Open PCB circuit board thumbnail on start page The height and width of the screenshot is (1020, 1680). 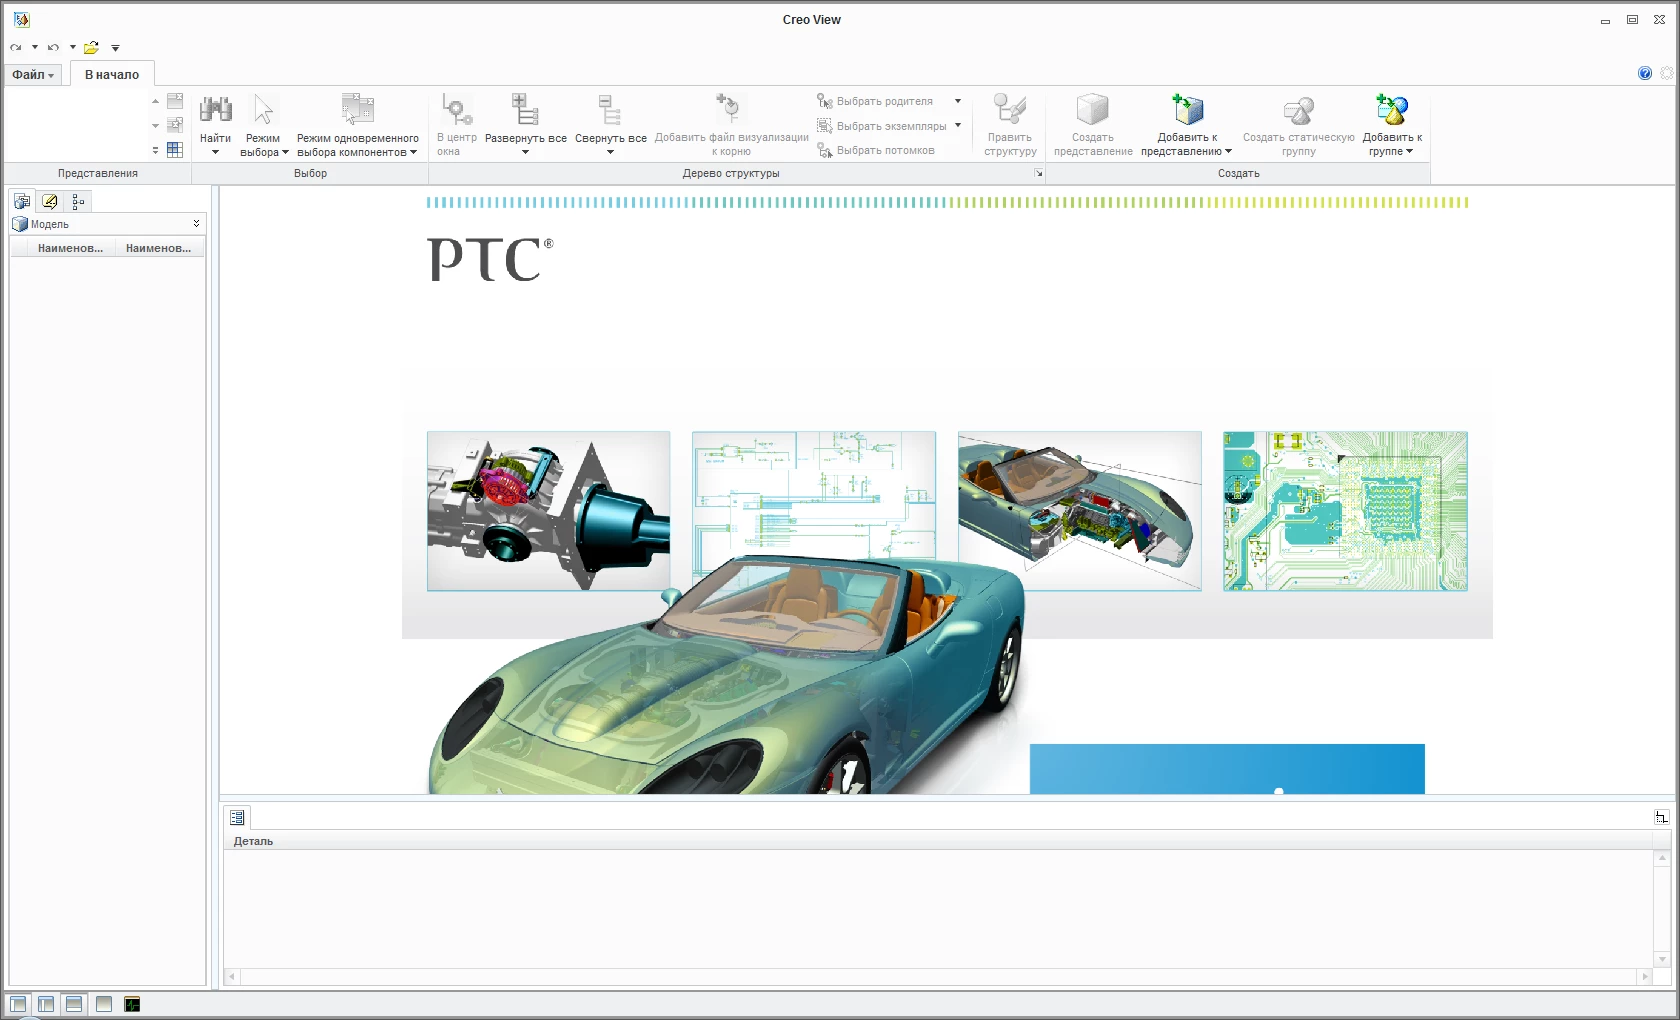pyautogui.click(x=1345, y=511)
